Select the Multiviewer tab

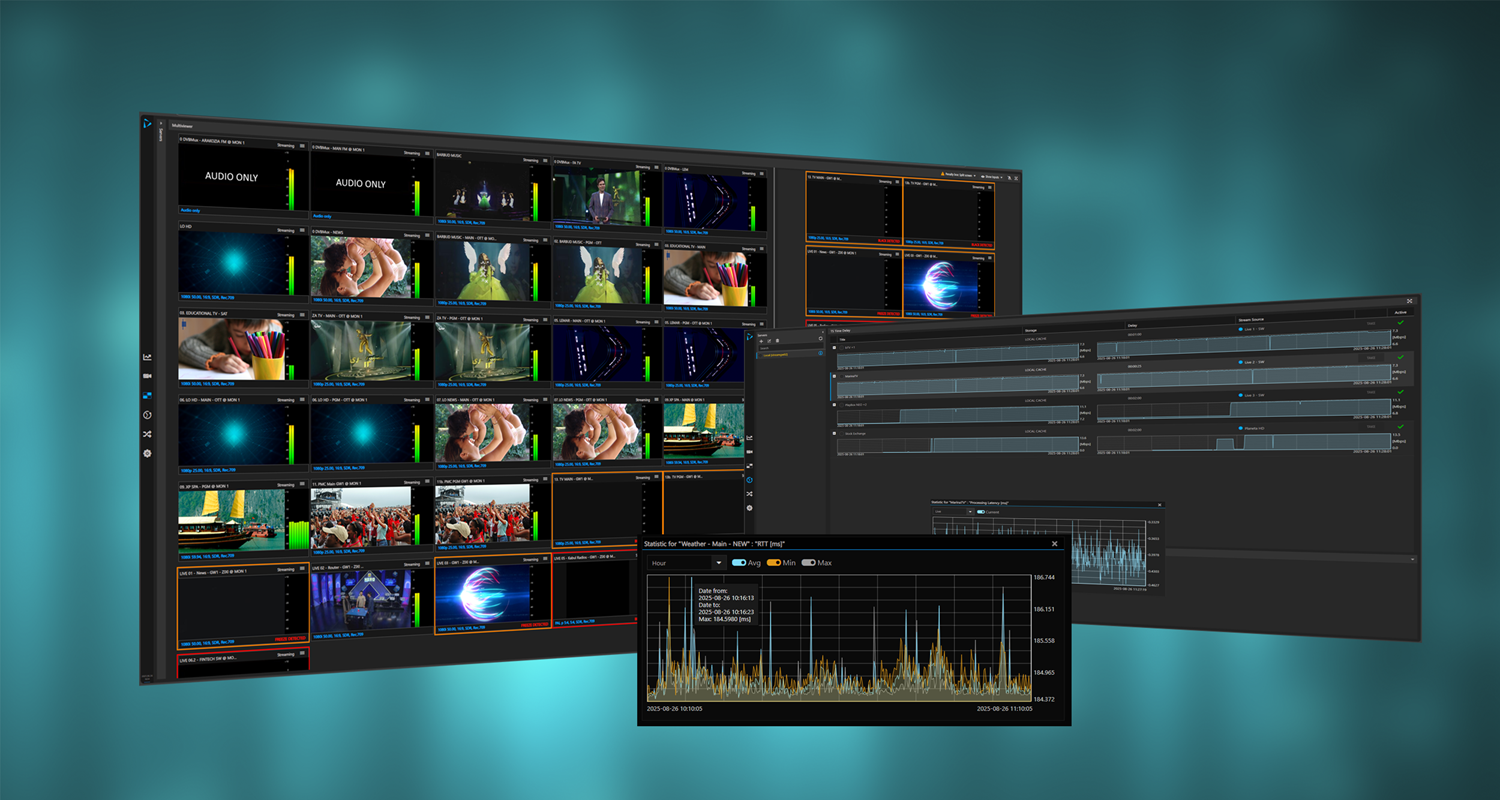point(181,125)
